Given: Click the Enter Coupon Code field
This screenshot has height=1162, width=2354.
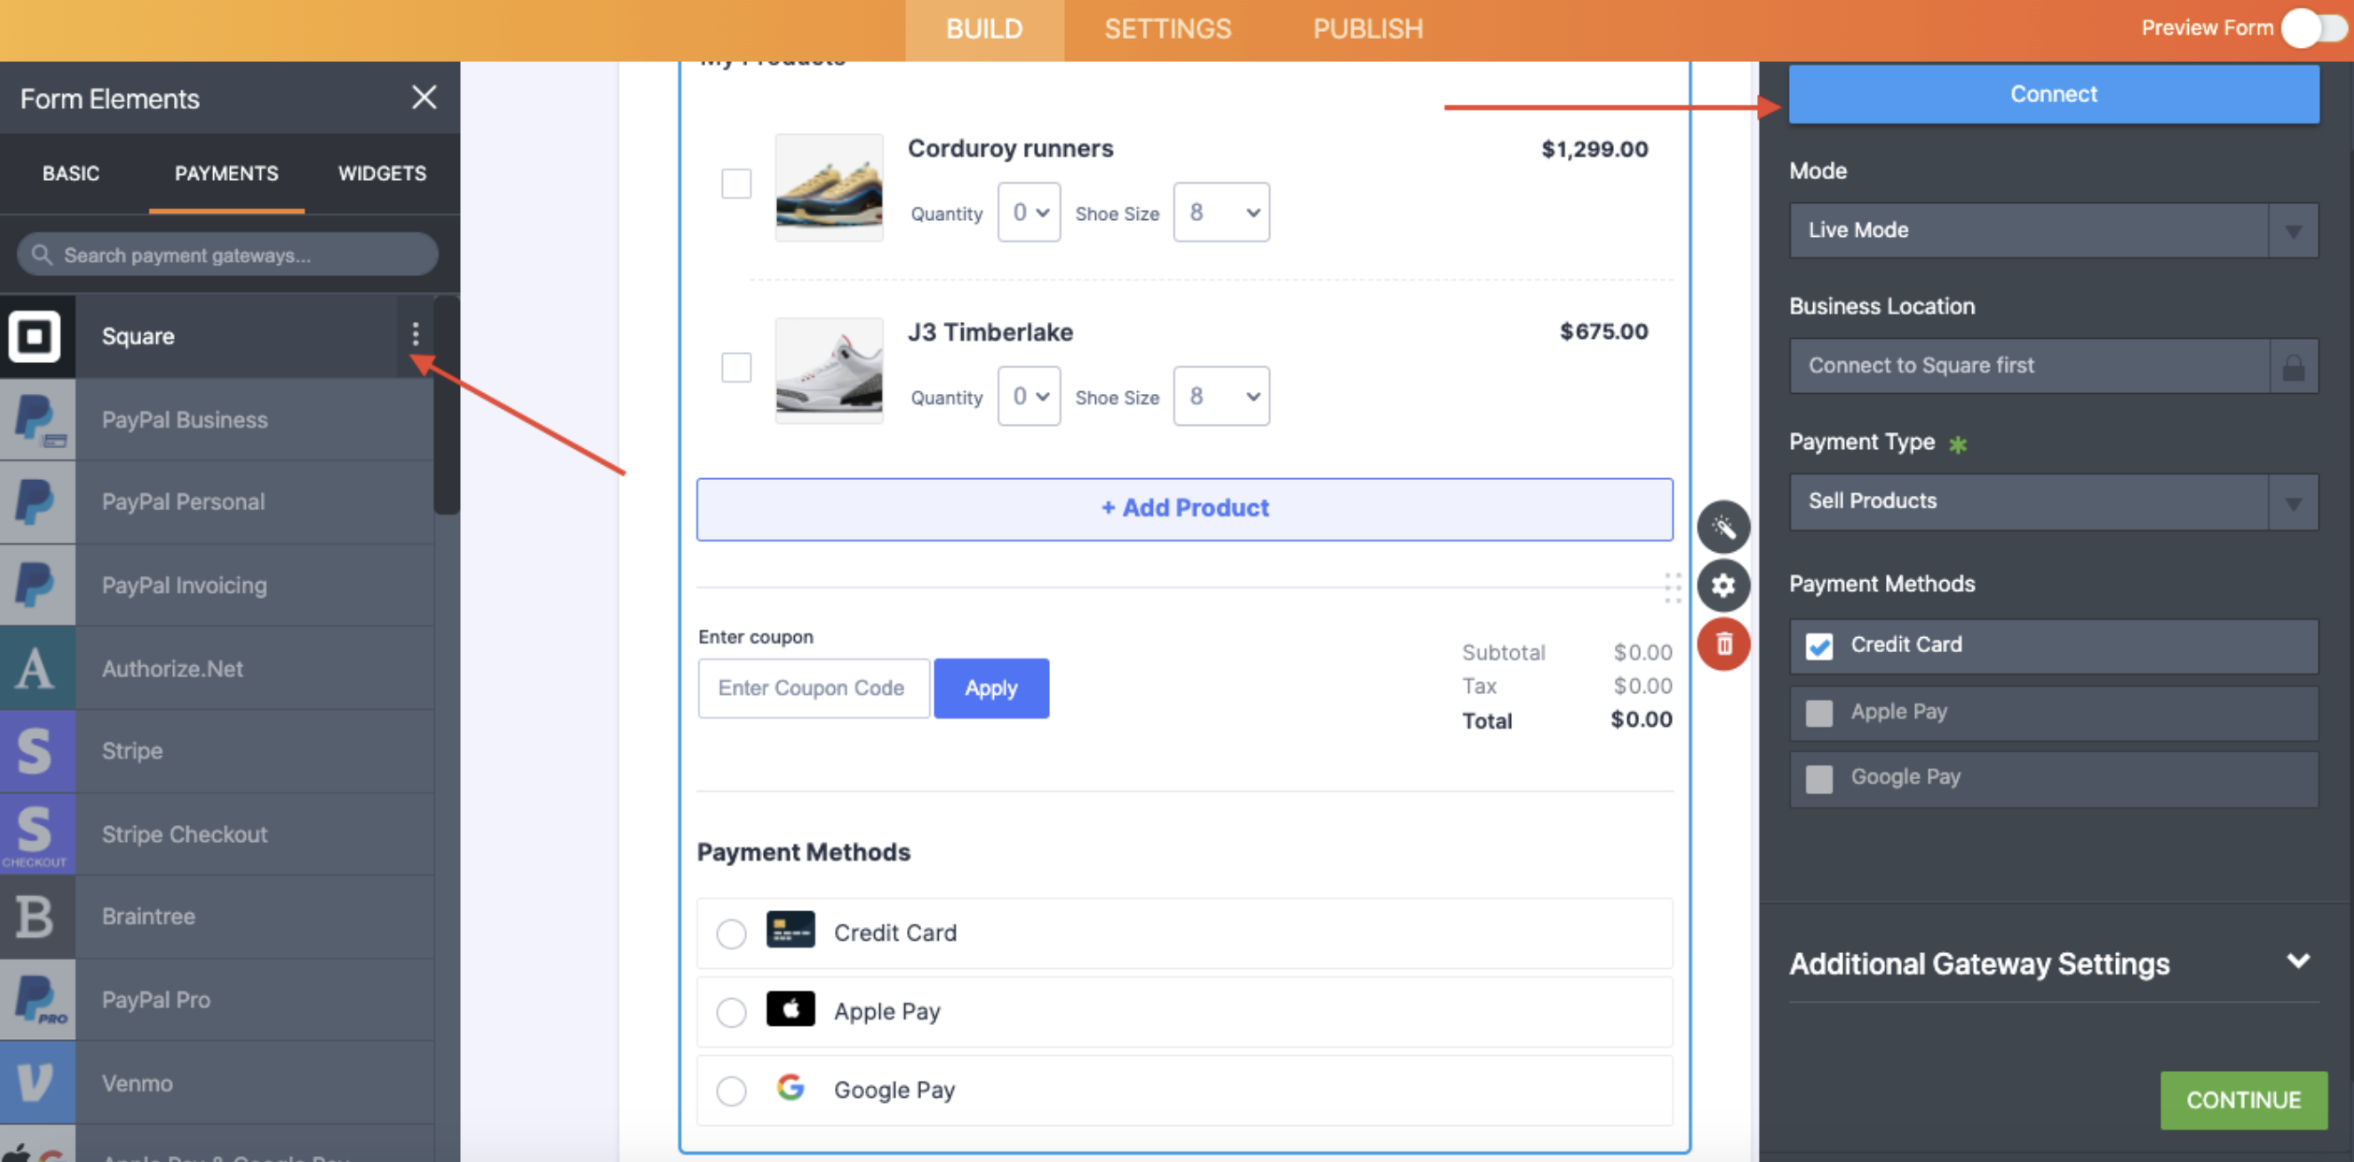Looking at the screenshot, I should click(813, 688).
